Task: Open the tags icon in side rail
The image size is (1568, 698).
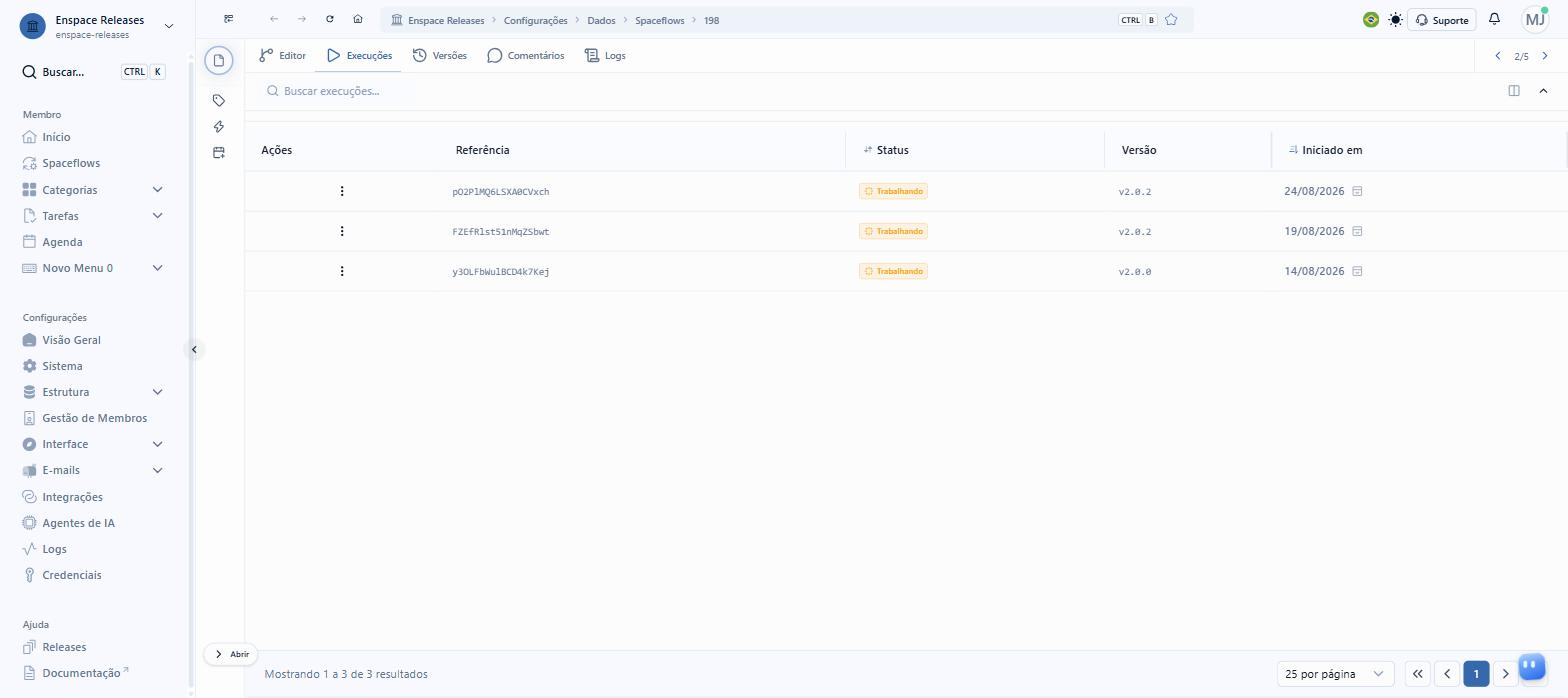Action: pos(219,100)
